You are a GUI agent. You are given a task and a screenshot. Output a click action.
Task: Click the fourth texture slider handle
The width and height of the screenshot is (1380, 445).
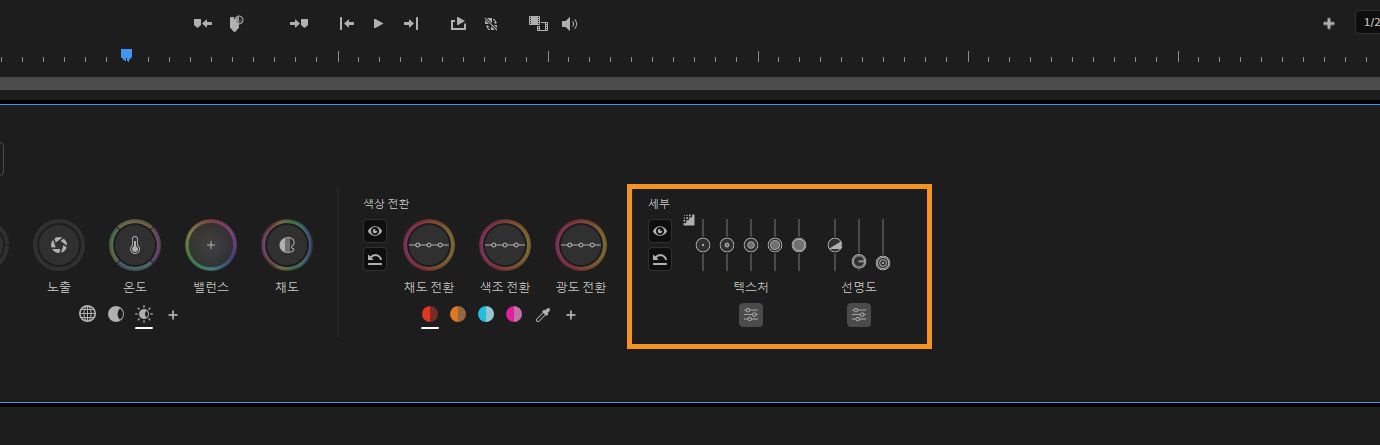point(775,245)
